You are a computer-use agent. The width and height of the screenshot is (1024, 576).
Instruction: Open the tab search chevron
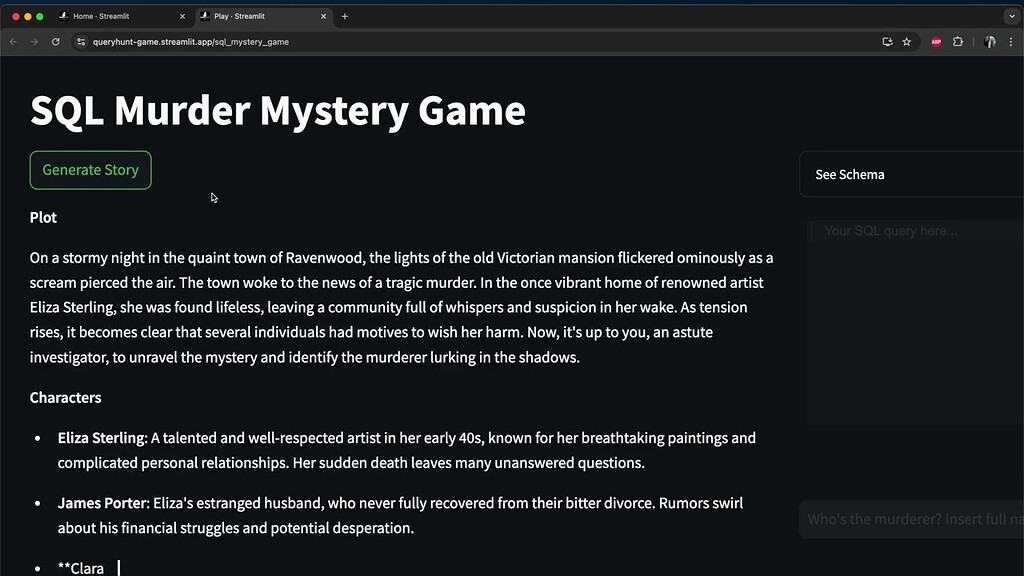click(x=1011, y=15)
